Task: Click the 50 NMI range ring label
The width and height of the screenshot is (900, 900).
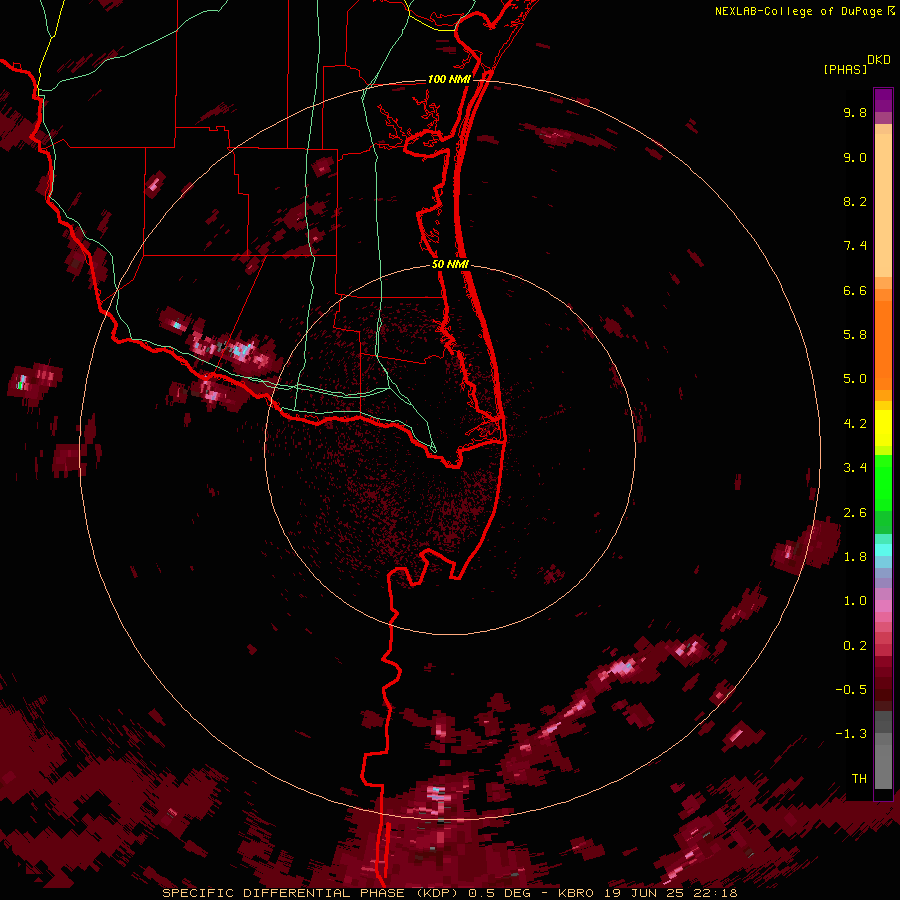Action: click(450, 265)
